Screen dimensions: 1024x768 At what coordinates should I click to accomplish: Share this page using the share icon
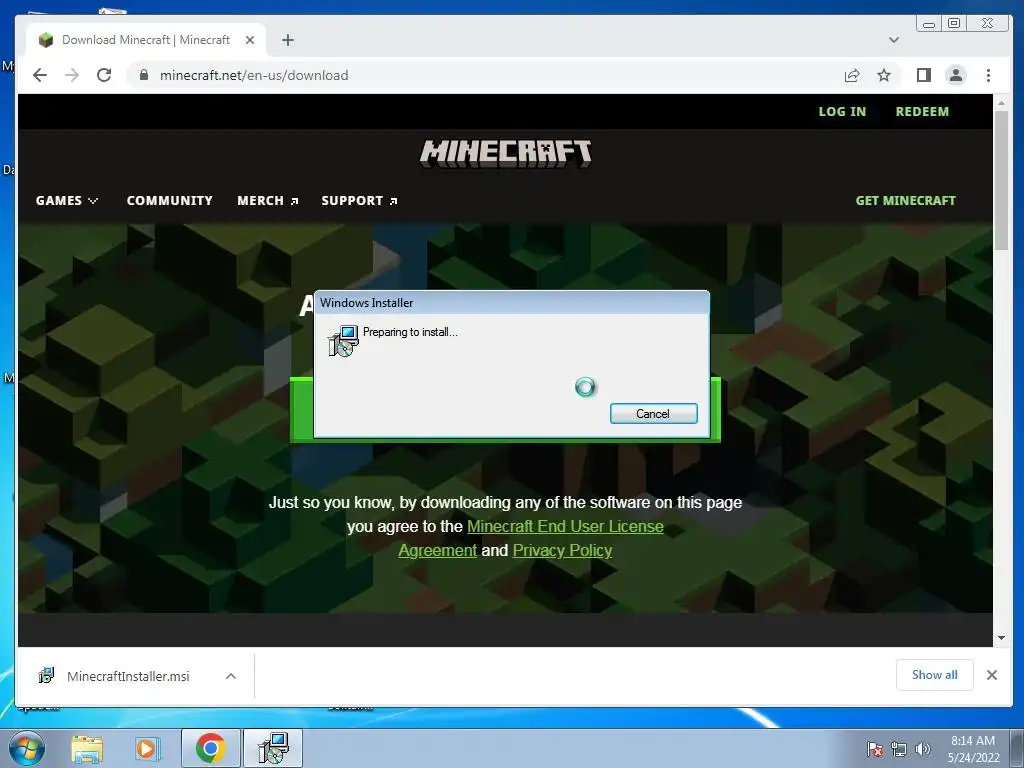click(852, 75)
